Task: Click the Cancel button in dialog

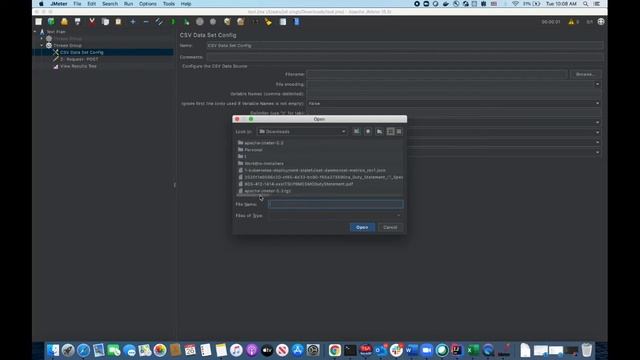Action: click(x=390, y=227)
